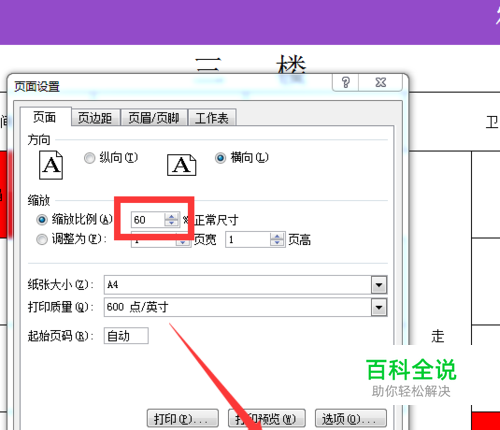Click the 卫 cell text in worksheet
The width and height of the screenshot is (500, 430).
point(492,122)
